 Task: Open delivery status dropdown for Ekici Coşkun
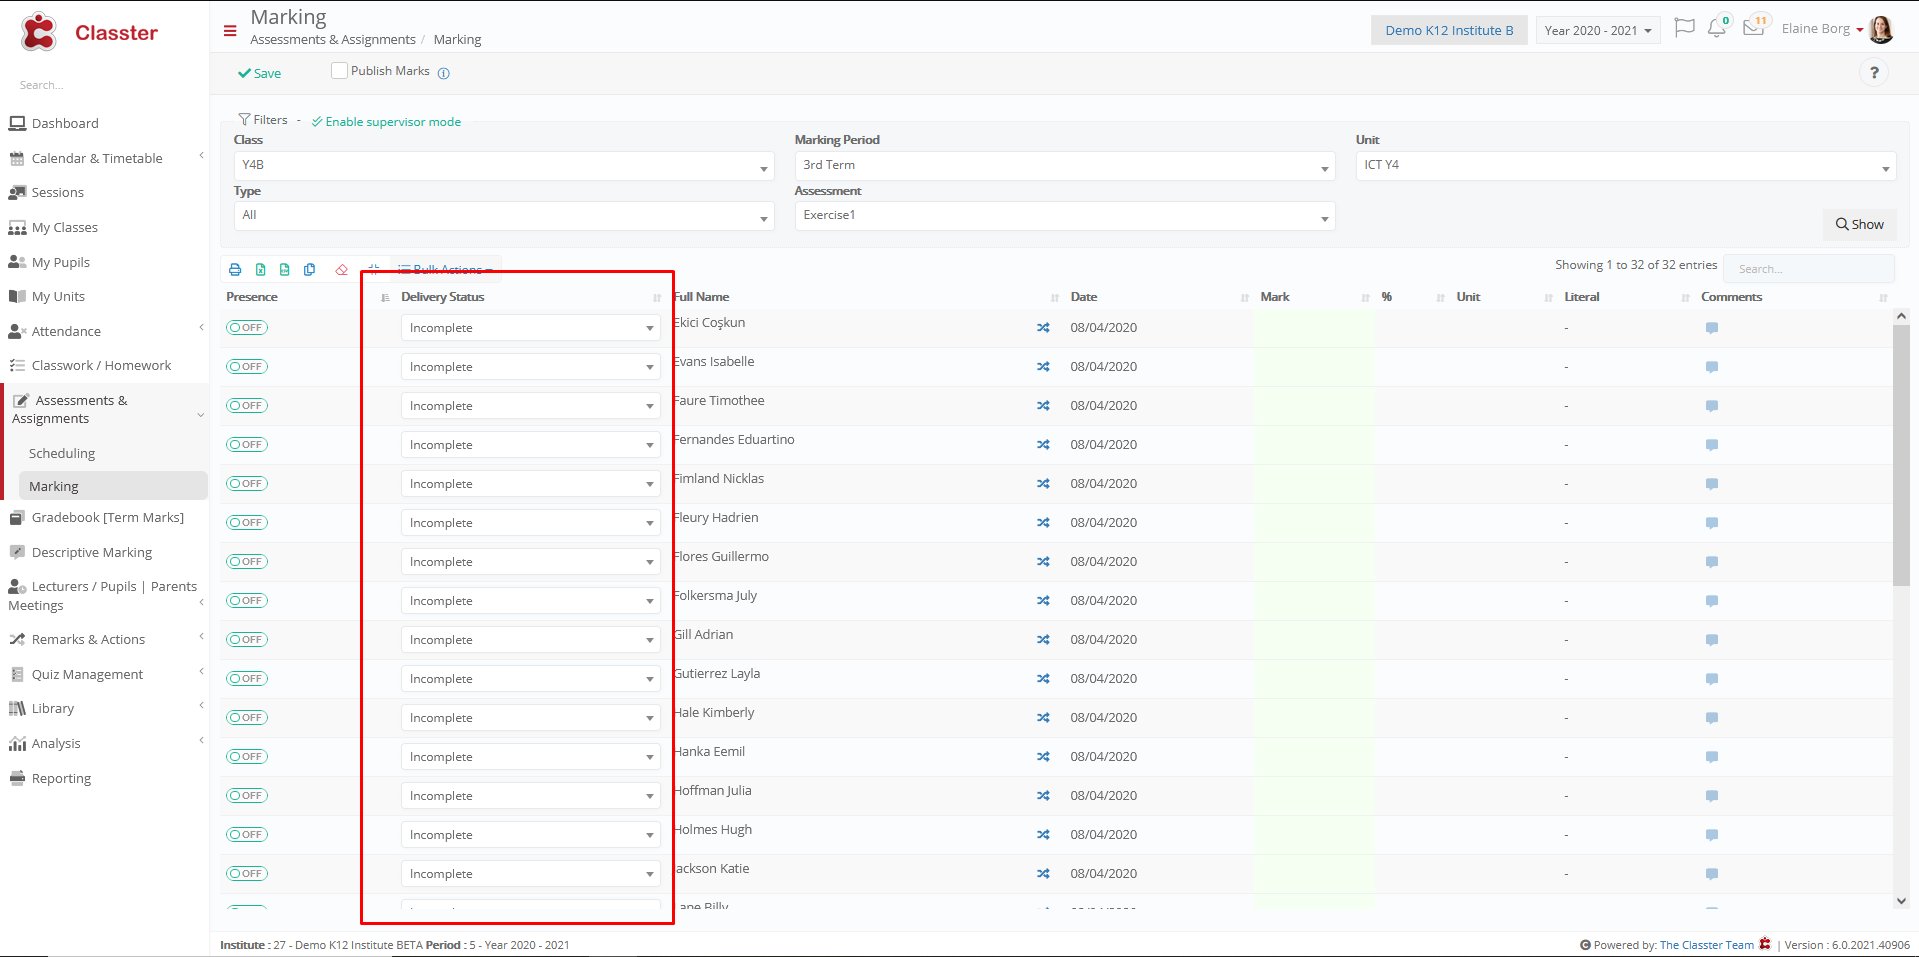tap(531, 328)
